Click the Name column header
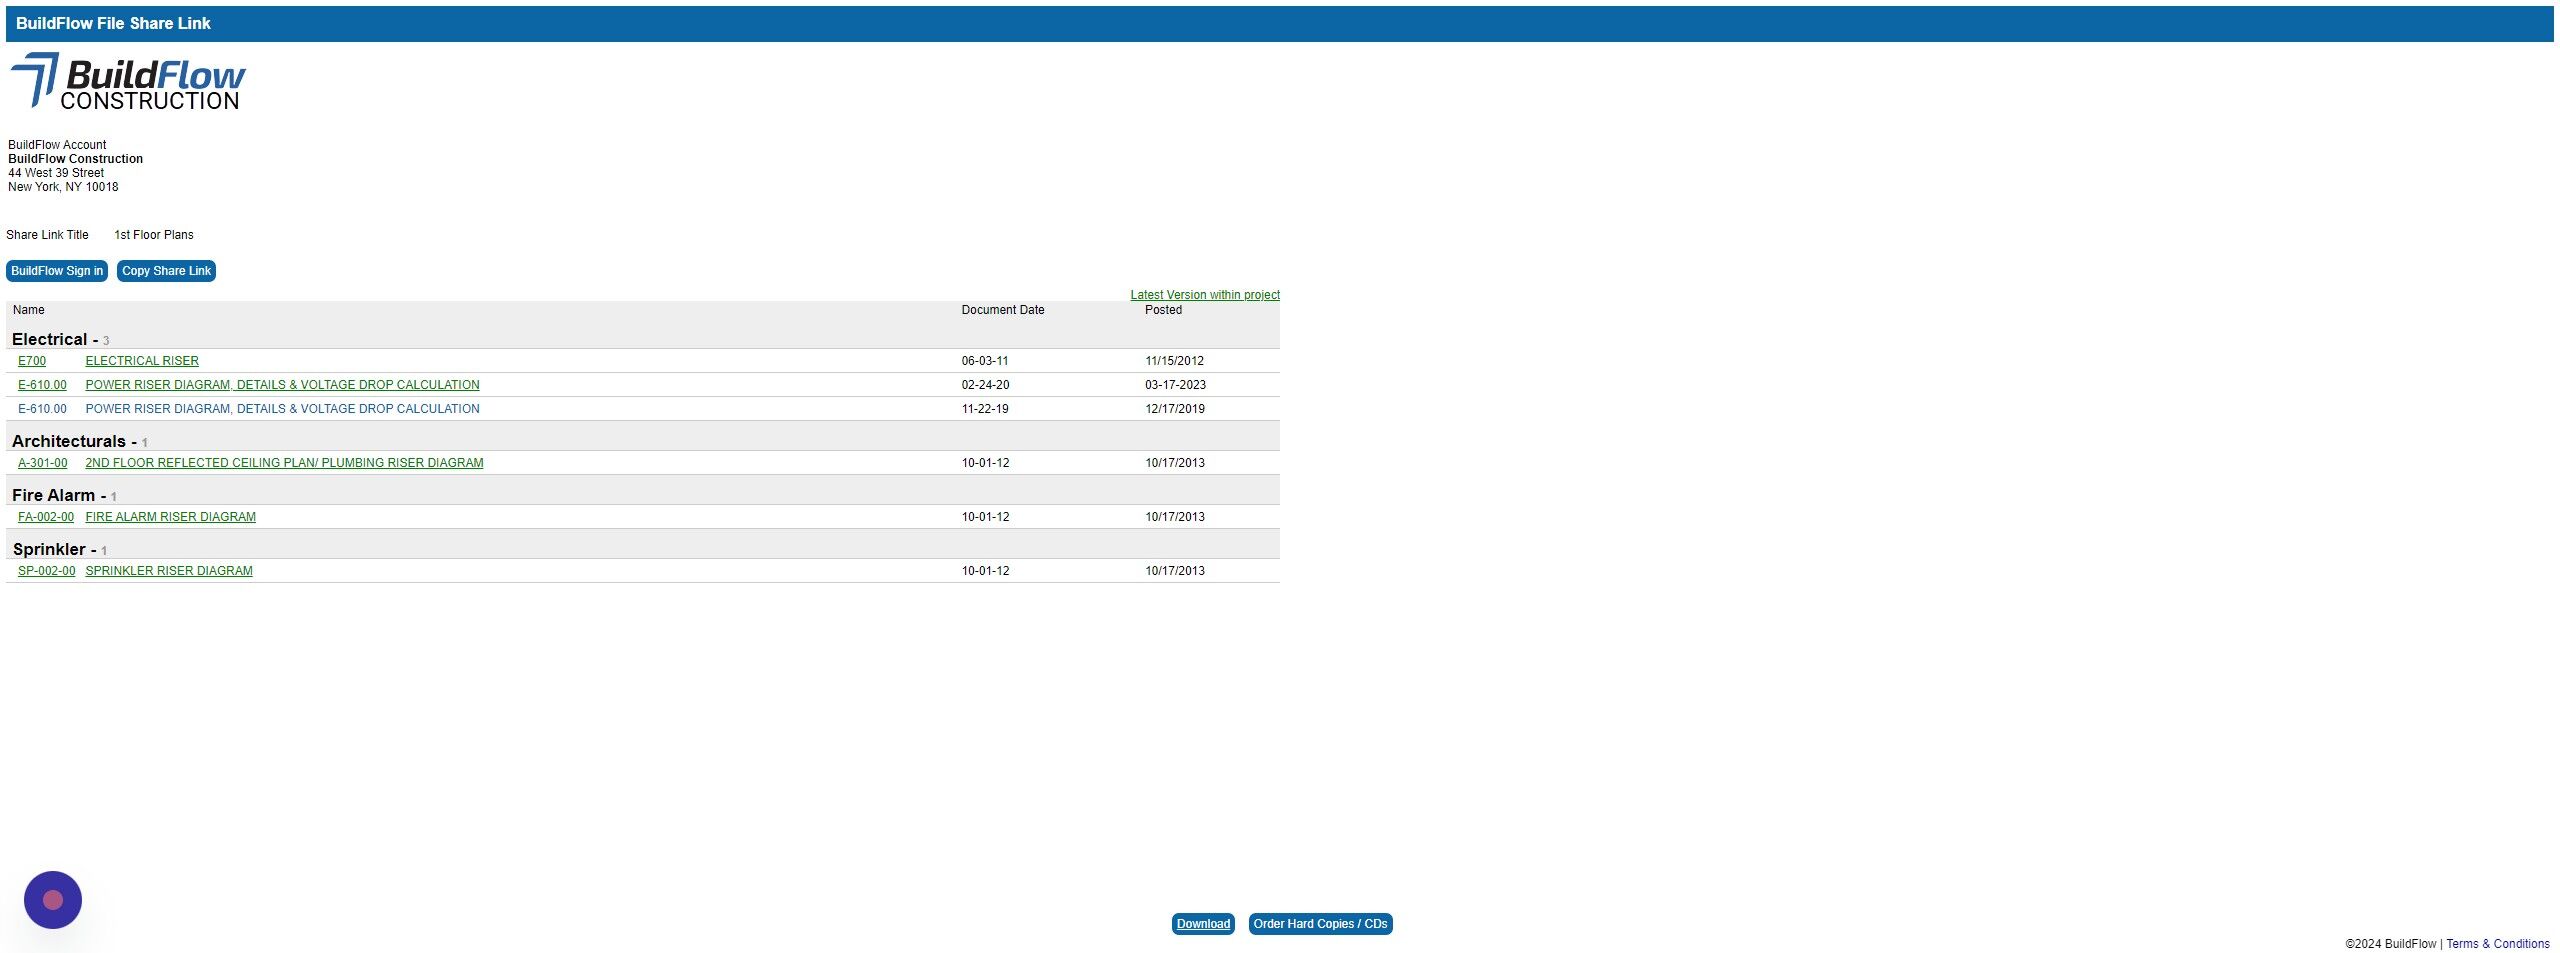The image size is (2560, 953). (29, 310)
